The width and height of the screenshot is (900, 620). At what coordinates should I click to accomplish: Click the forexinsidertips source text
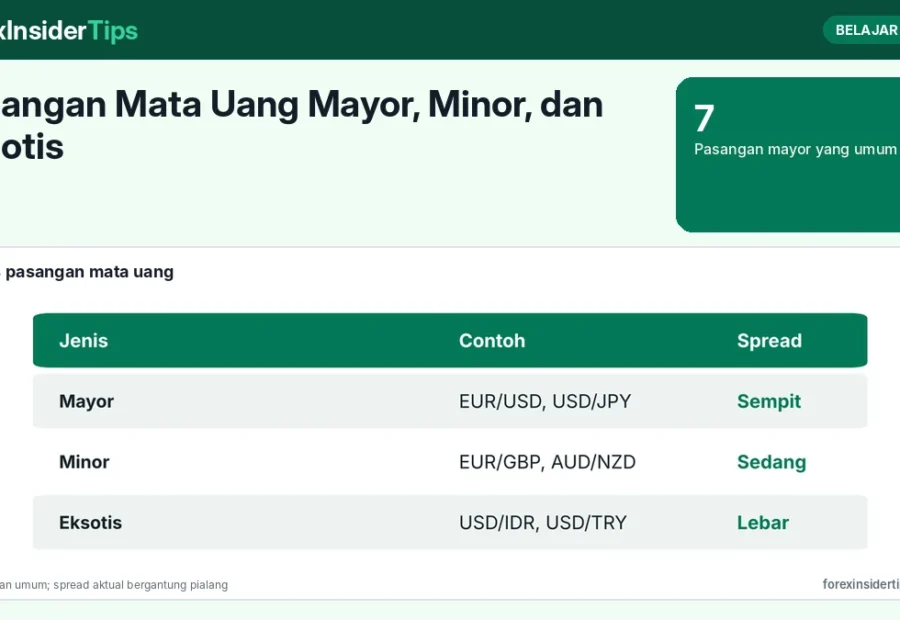tap(861, 584)
